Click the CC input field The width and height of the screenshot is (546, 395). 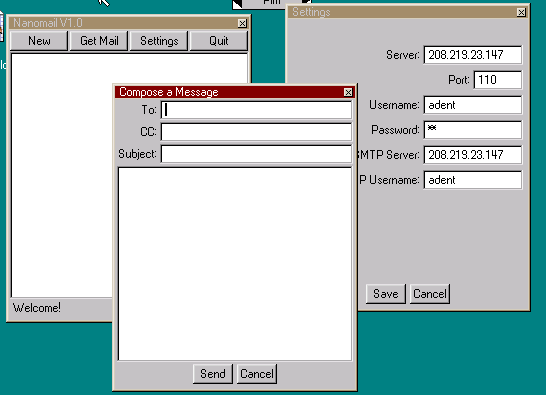[x=257, y=132]
